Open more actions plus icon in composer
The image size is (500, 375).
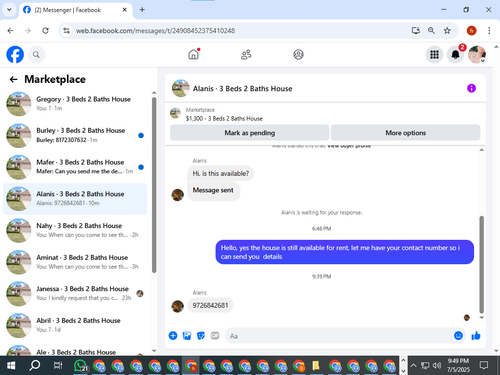point(173,336)
